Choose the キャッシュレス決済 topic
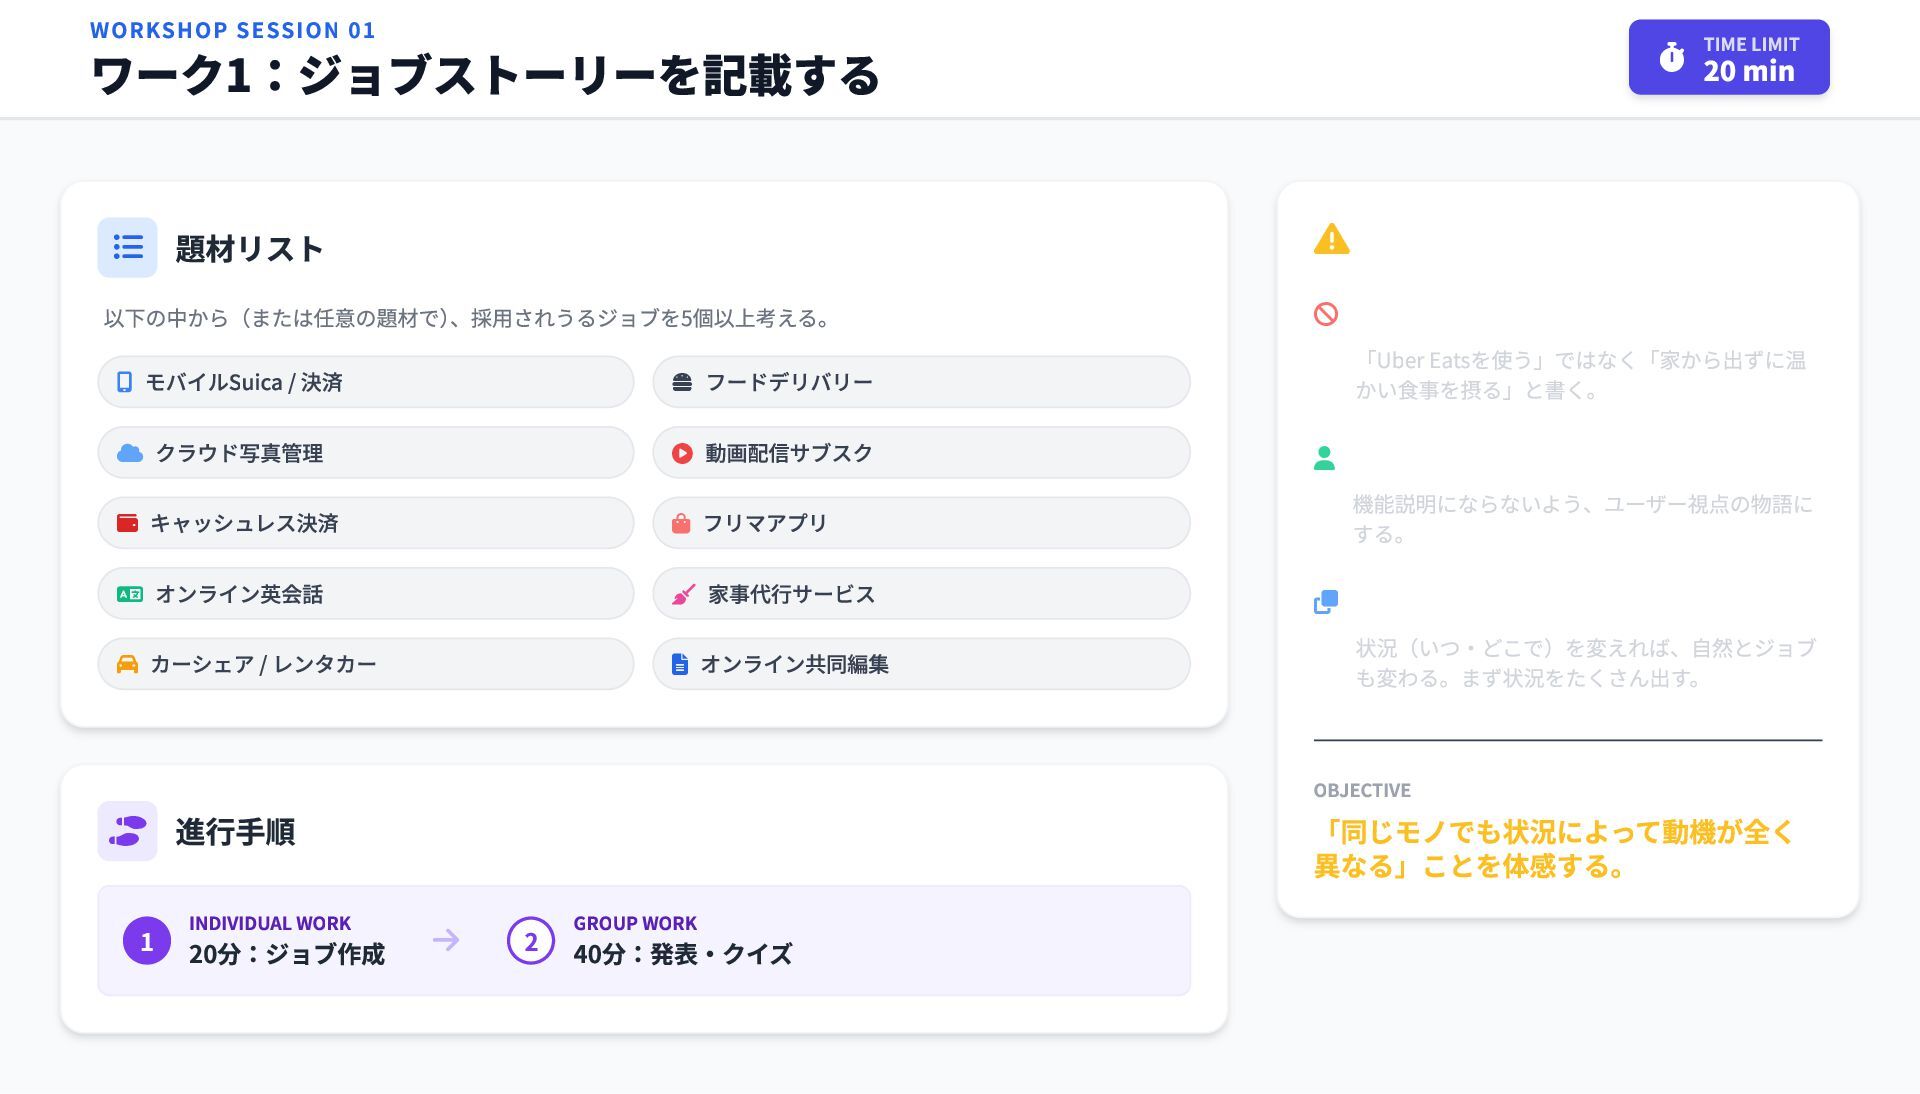 point(365,523)
